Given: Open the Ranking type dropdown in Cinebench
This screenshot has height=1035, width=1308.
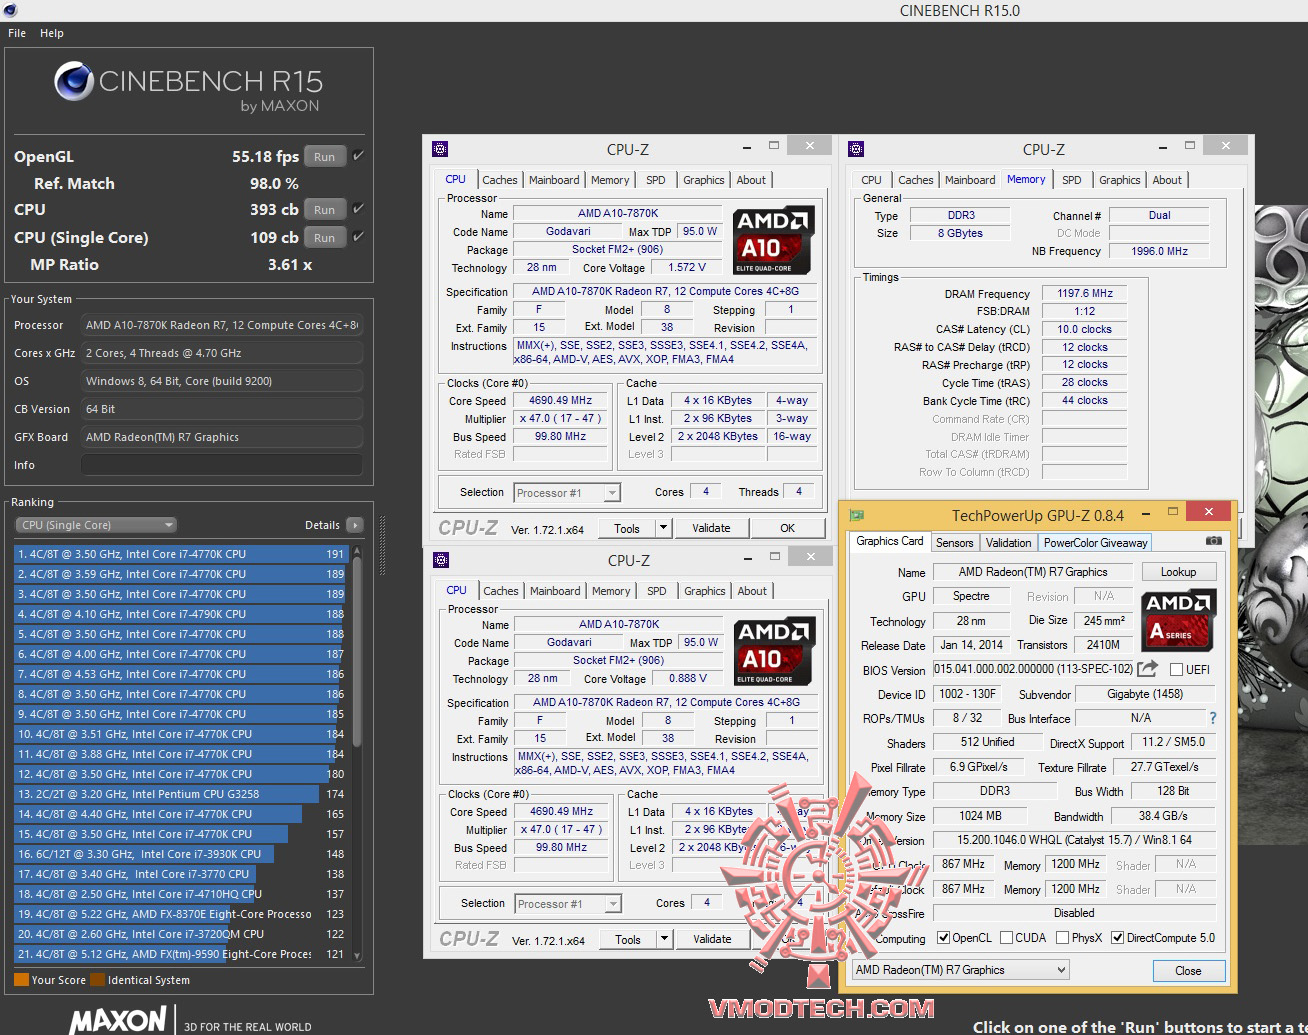Looking at the screenshot, I should point(96,525).
